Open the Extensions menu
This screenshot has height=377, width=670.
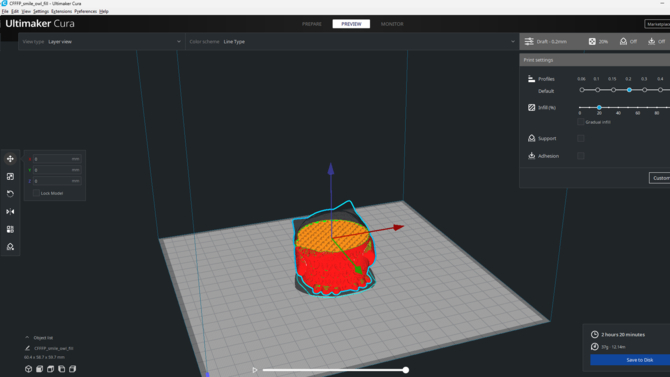pyautogui.click(x=62, y=12)
